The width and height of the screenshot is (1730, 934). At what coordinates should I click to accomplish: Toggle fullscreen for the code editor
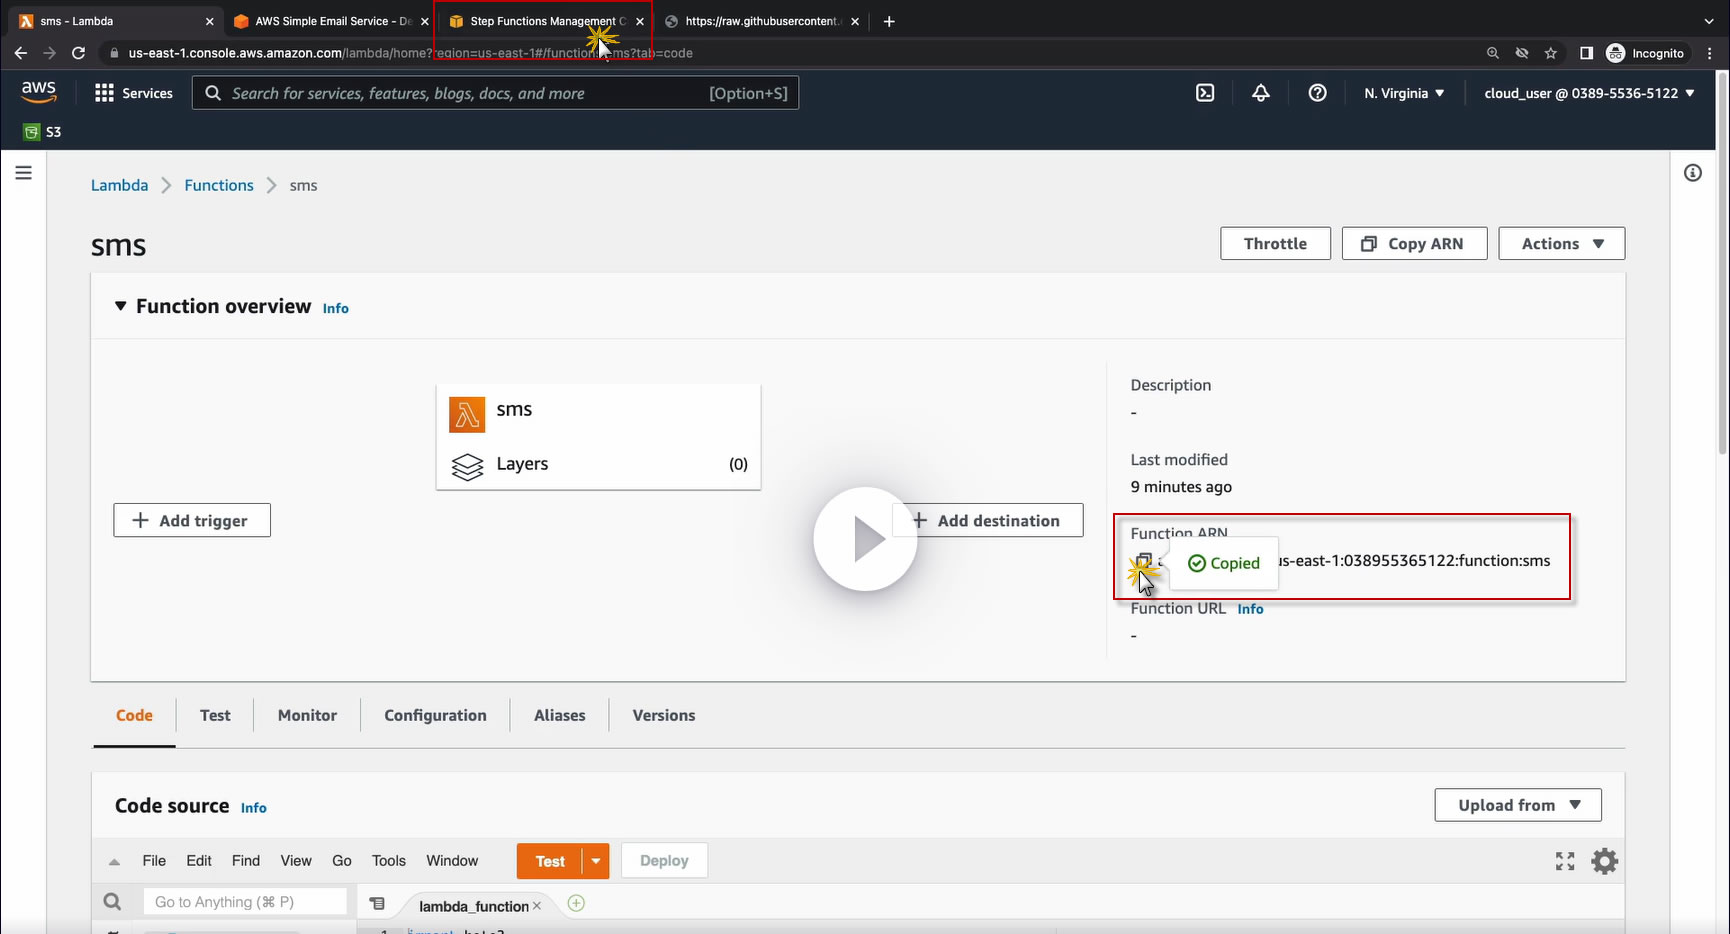coord(1565,861)
